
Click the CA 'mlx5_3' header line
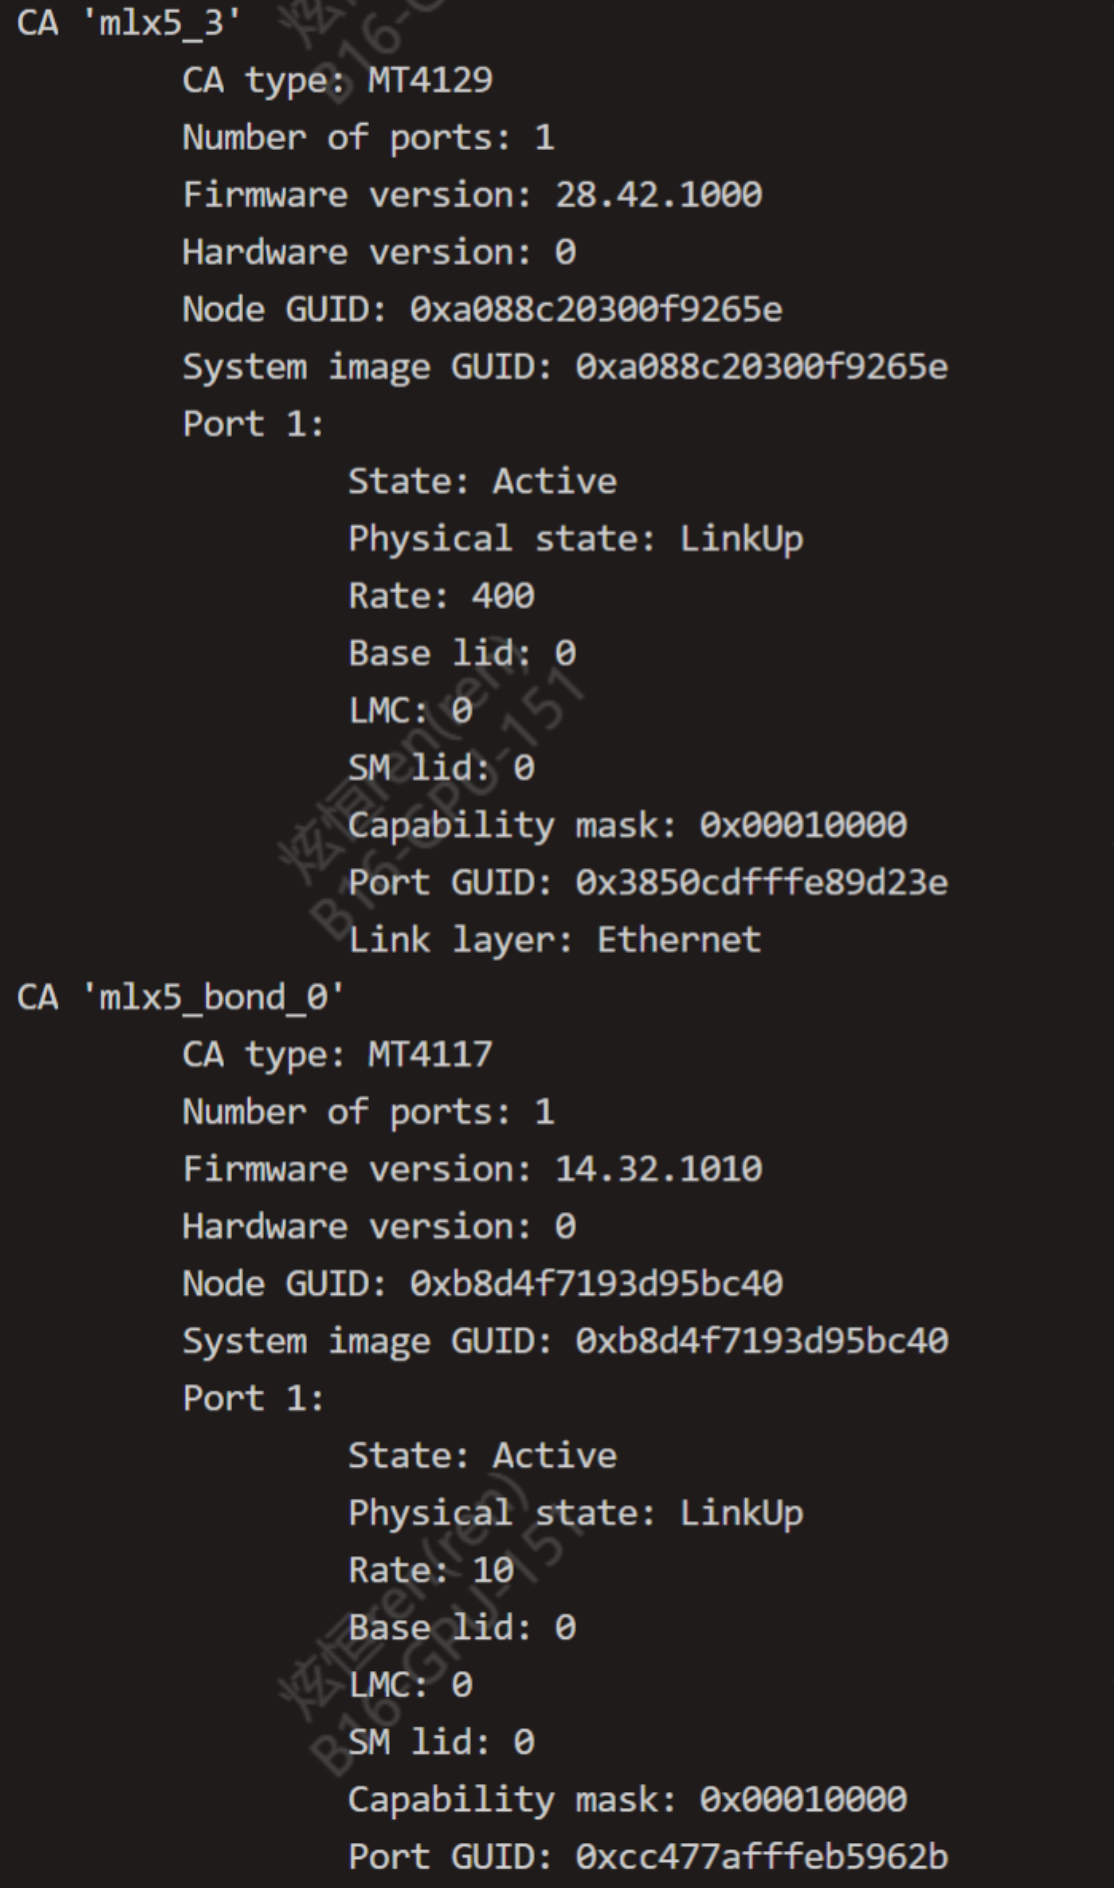129,23
